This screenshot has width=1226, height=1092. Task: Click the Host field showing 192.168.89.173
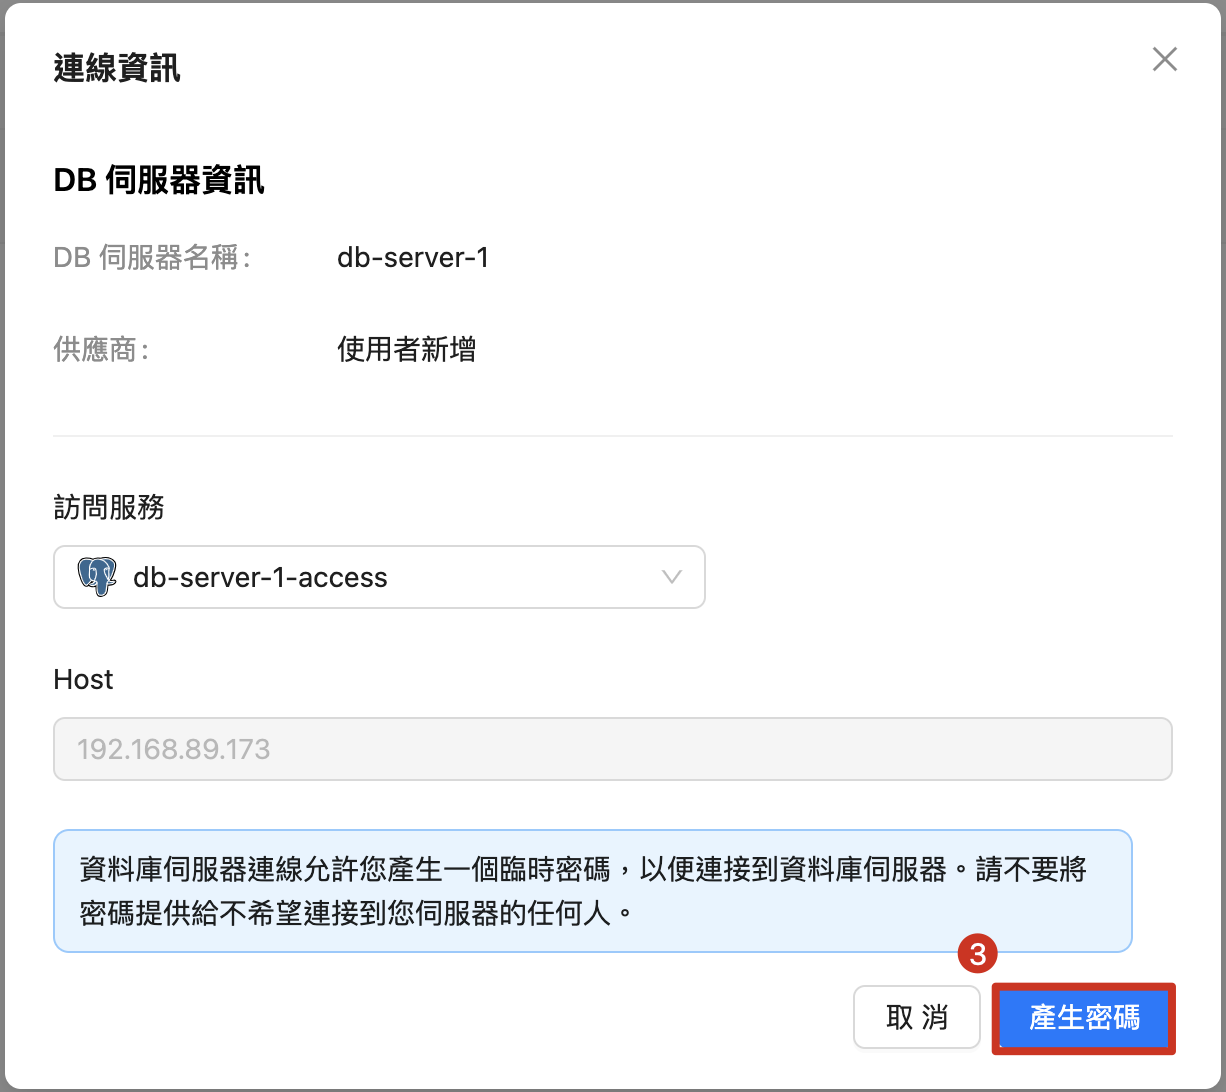(612, 749)
